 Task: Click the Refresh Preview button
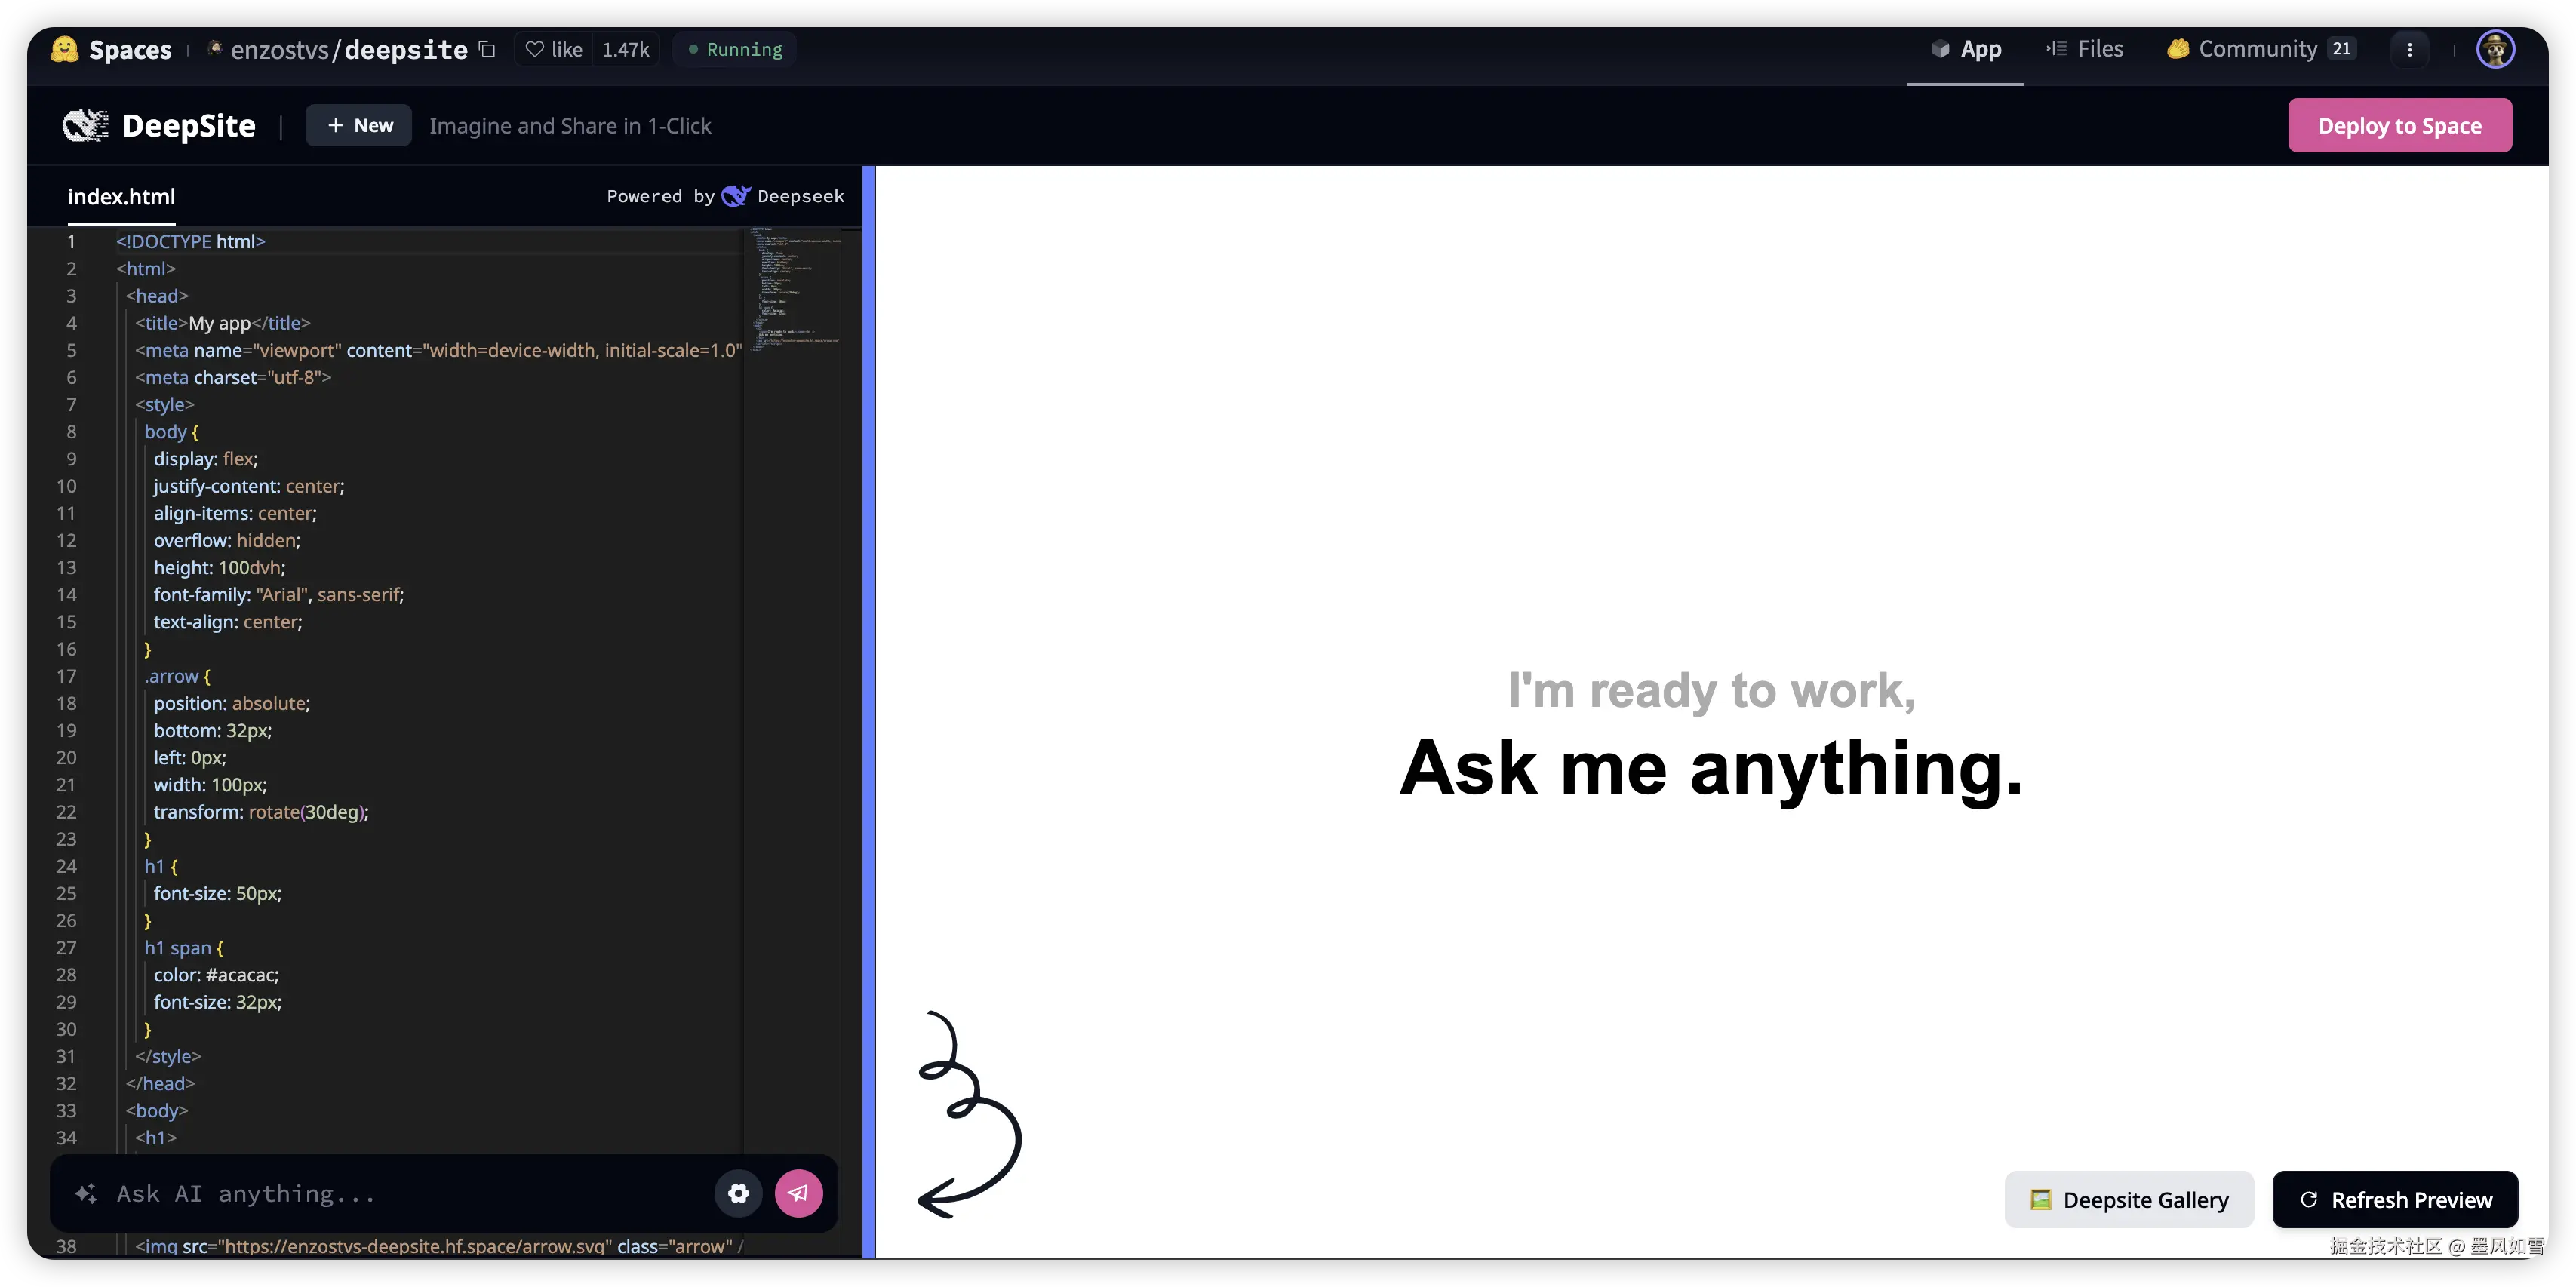click(x=2395, y=1199)
